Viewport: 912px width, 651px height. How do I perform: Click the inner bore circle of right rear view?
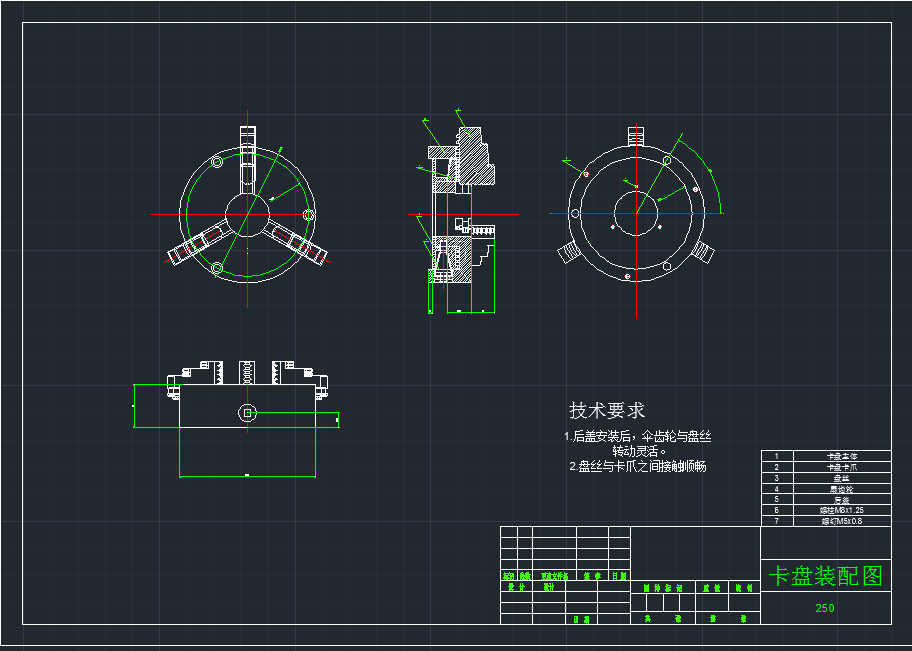tap(636, 214)
